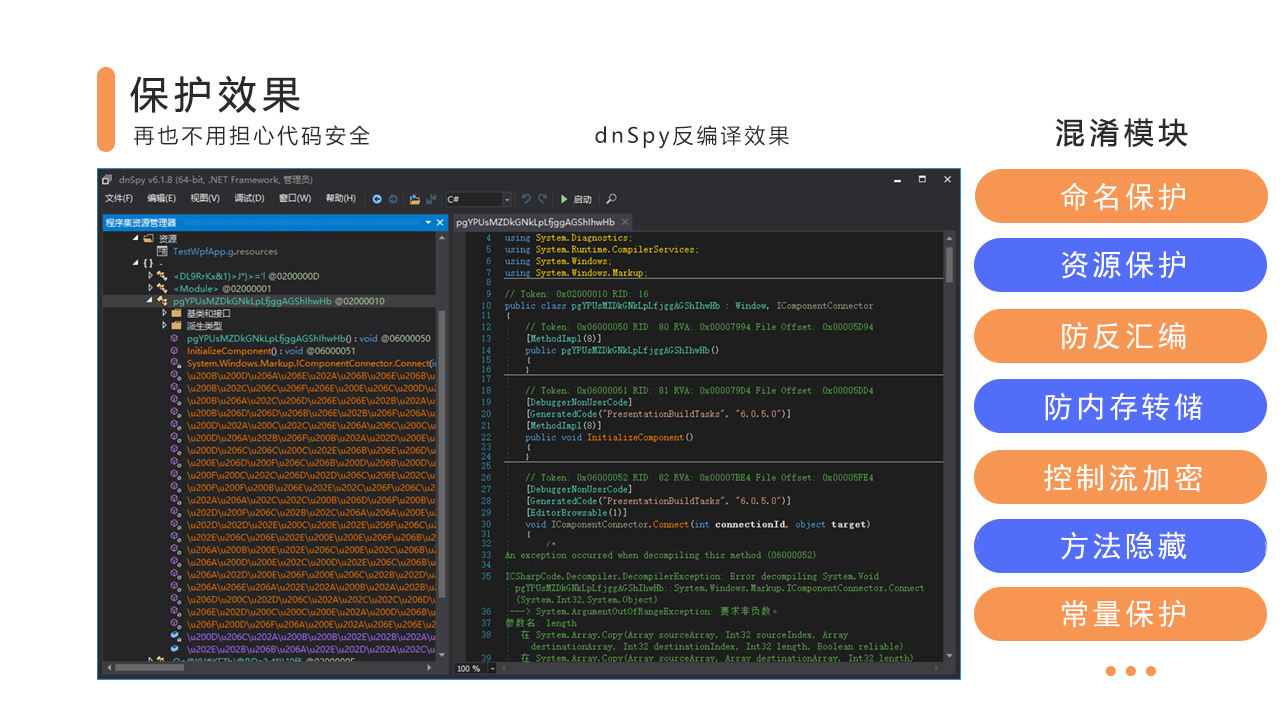Click the code editor vertical scrollbar thumb
Viewport: 1280px width, 720px height.
click(x=949, y=264)
